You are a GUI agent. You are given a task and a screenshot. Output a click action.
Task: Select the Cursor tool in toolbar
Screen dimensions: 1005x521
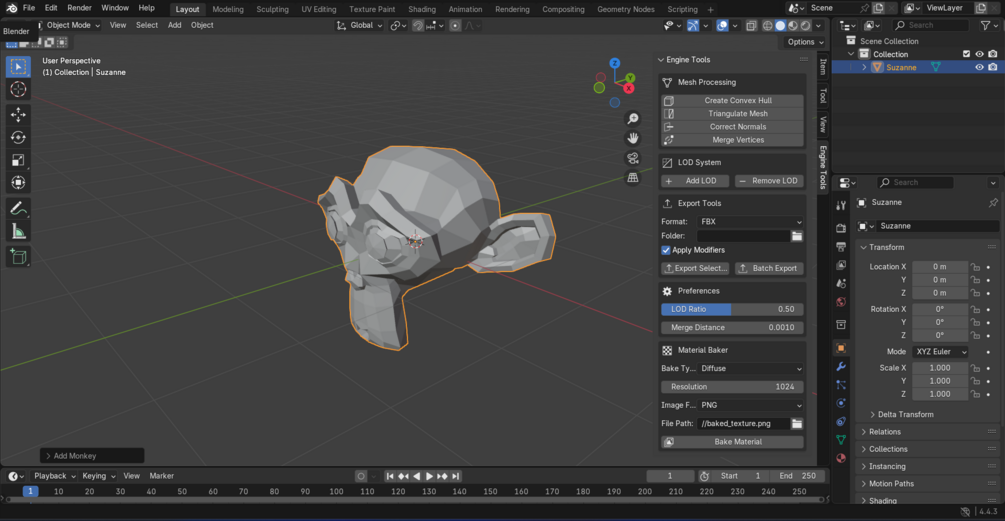coord(18,89)
